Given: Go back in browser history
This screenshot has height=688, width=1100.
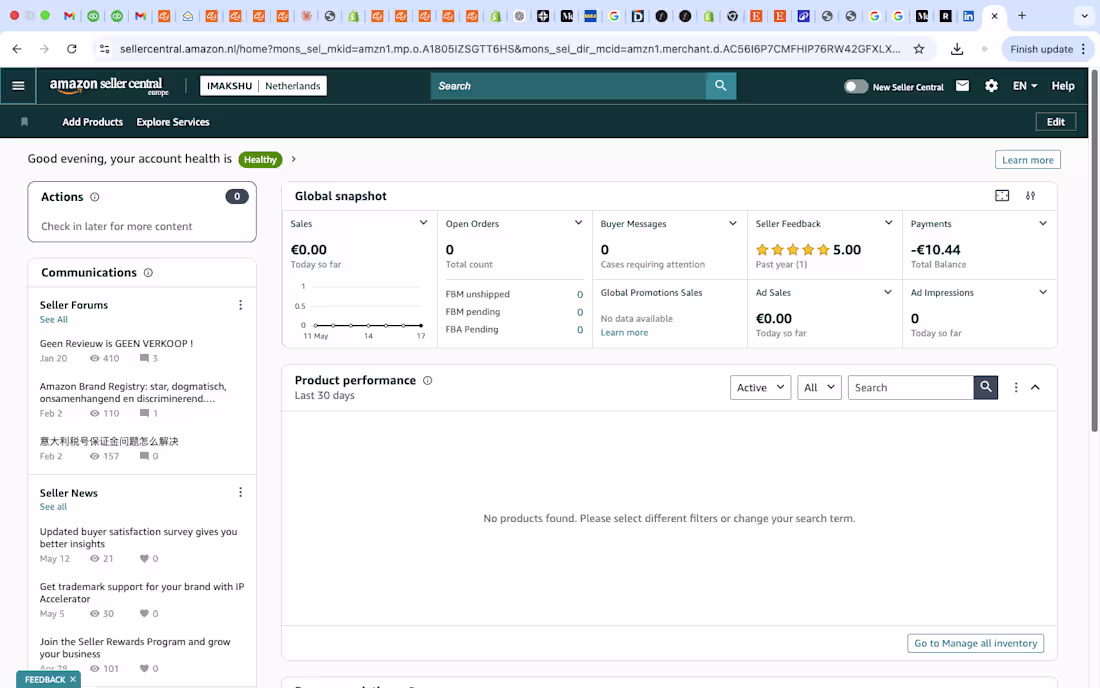Looking at the screenshot, I should [x=17, y=49].
